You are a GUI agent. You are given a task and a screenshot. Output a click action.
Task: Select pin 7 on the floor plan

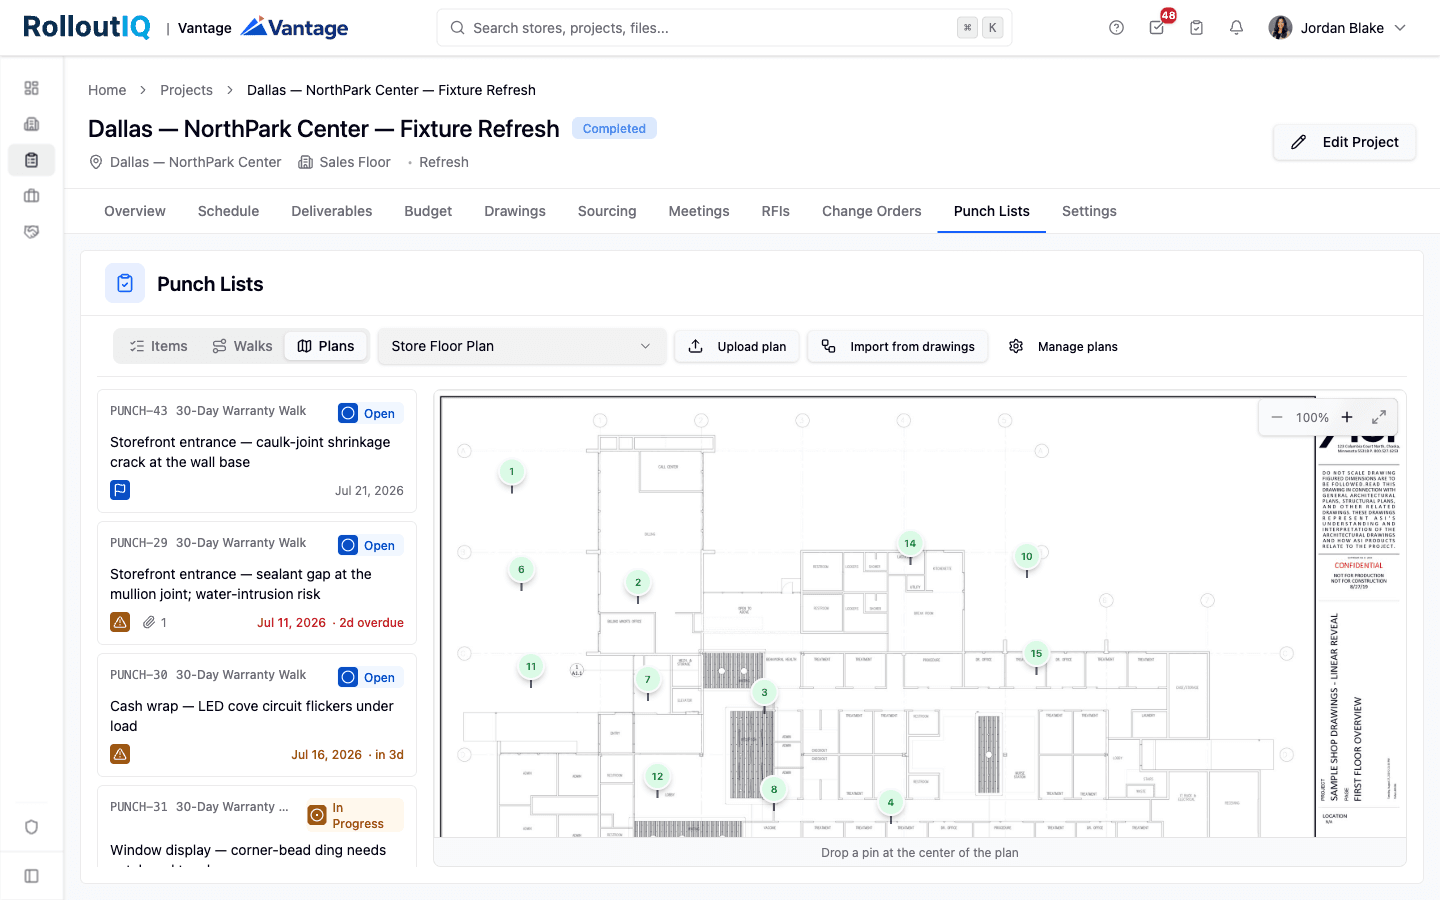(x=648, y=680)
